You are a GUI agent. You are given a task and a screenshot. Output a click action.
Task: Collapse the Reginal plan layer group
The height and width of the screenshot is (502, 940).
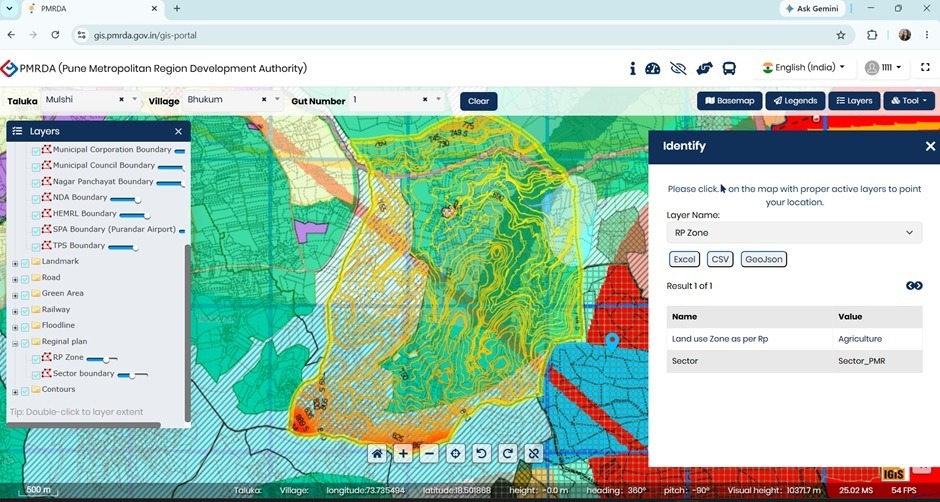[15, 343]
